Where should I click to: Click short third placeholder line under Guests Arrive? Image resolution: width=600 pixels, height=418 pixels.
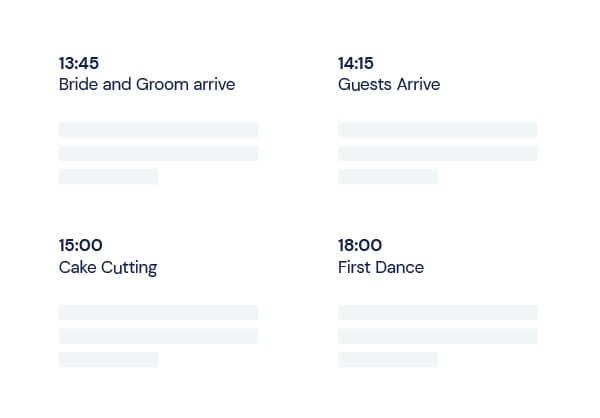pyautogui.click(x=387, y=177)
